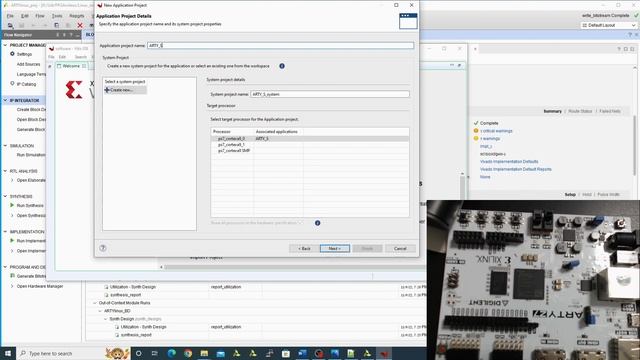Collapse IP INTEGRATOR section
Viewport: 640px width, 360px height.
[5, 100]
